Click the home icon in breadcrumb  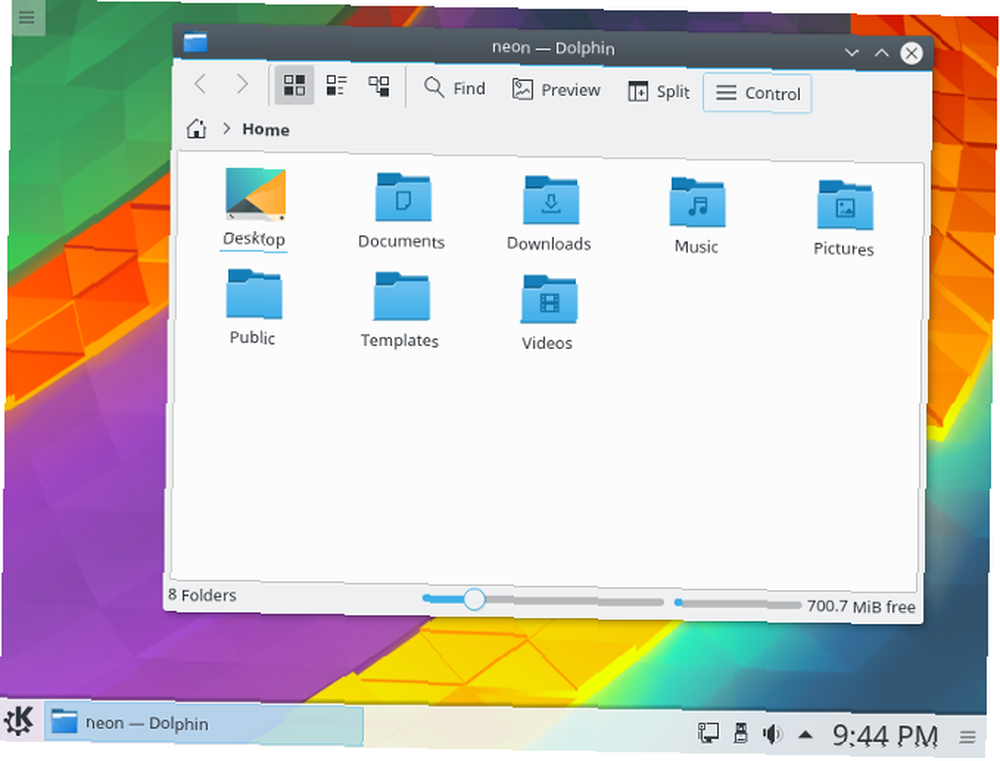pos(196,128)
